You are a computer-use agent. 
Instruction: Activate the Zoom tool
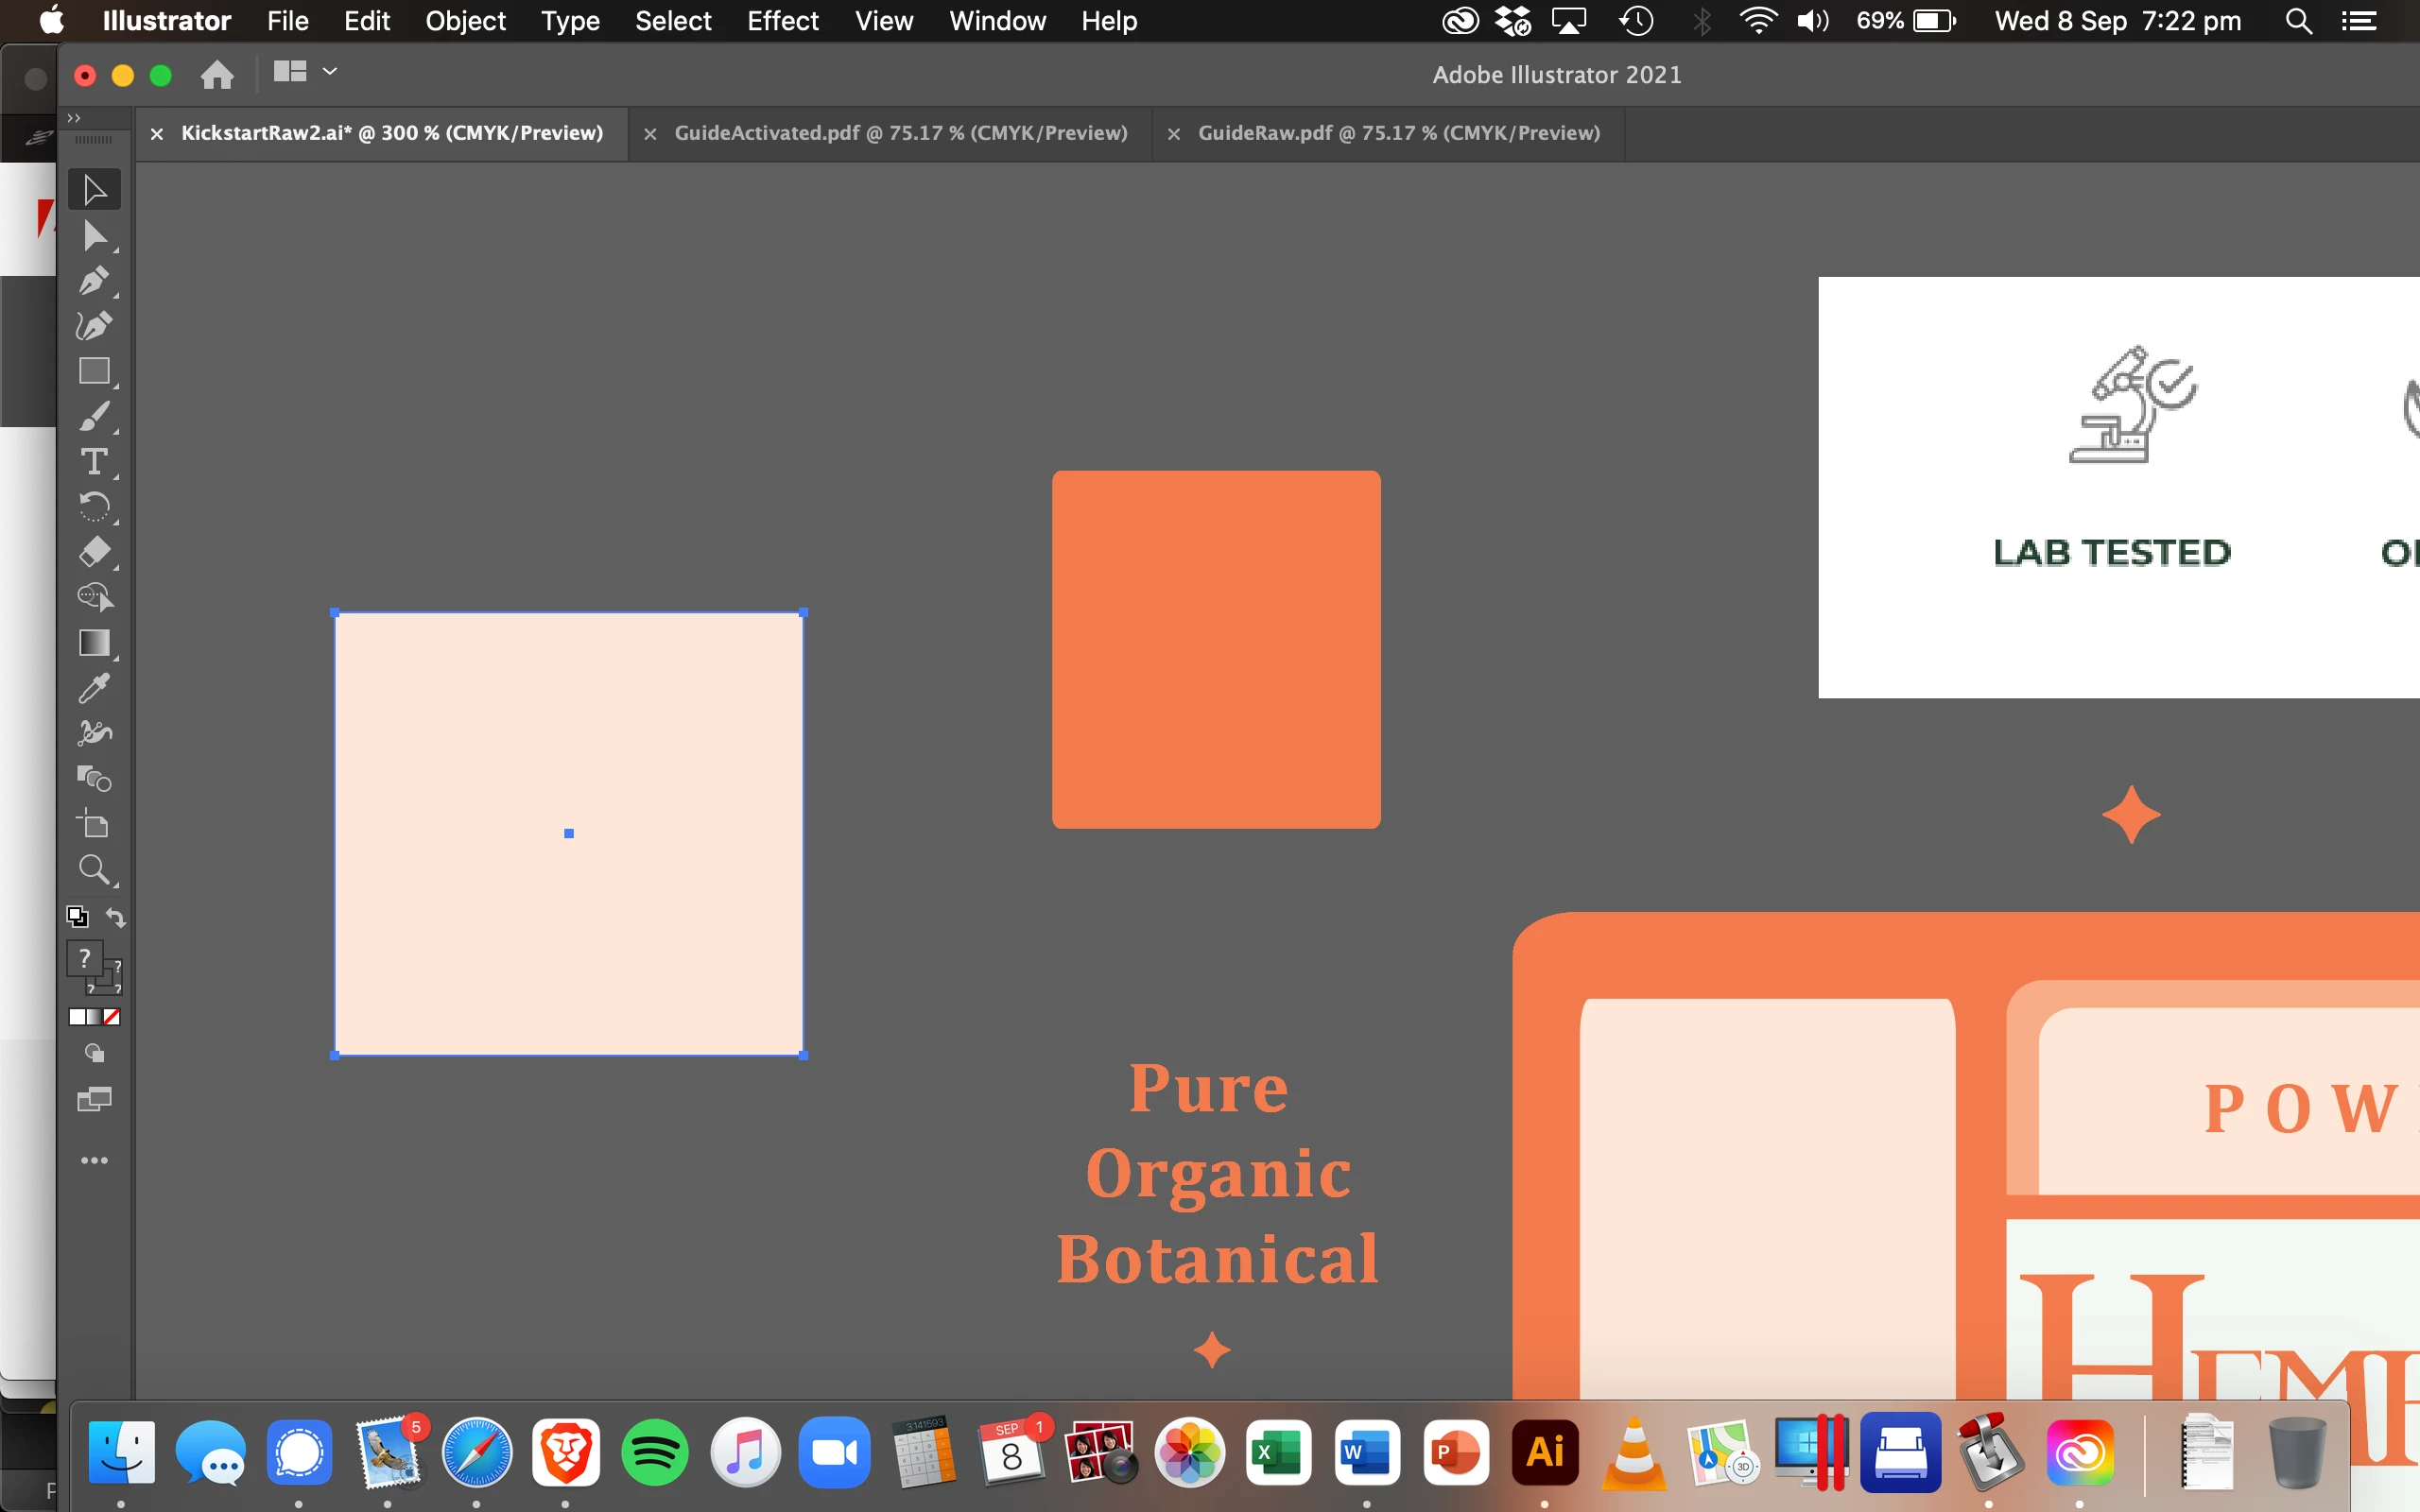(94, 869)
